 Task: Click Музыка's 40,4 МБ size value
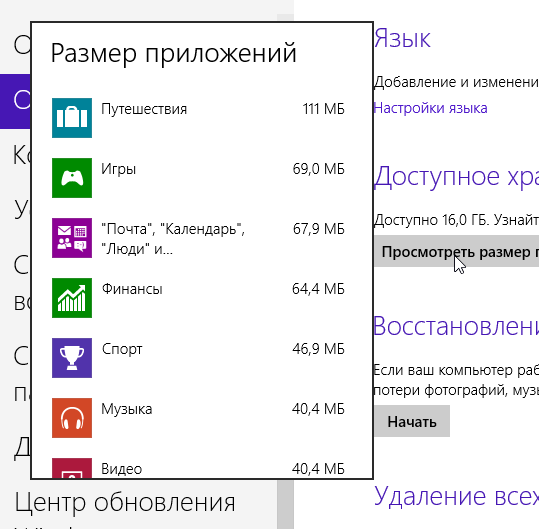pos(318,409)
